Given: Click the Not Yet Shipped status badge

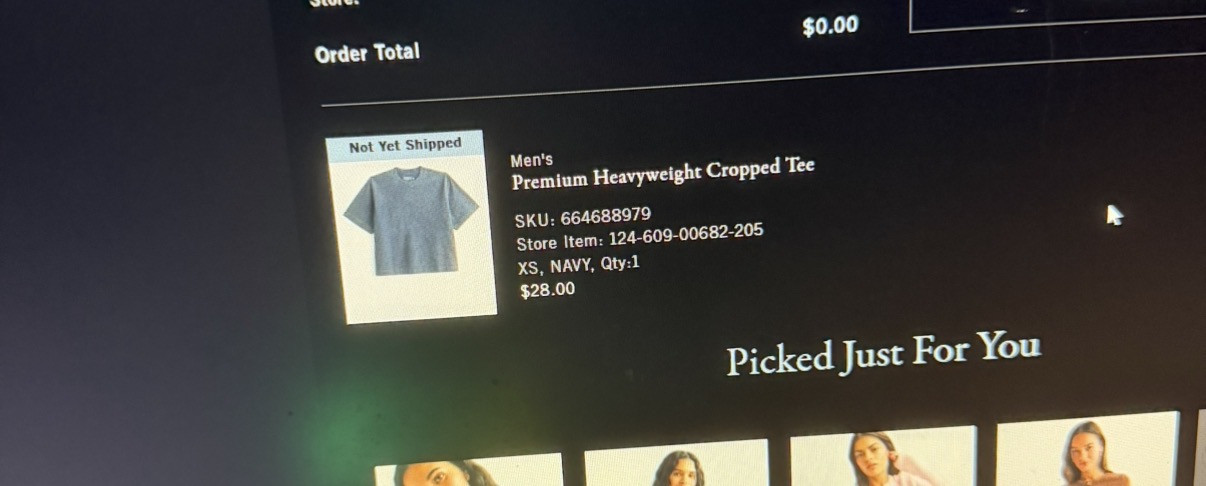Looking at the screenshot, I should 405,146.
